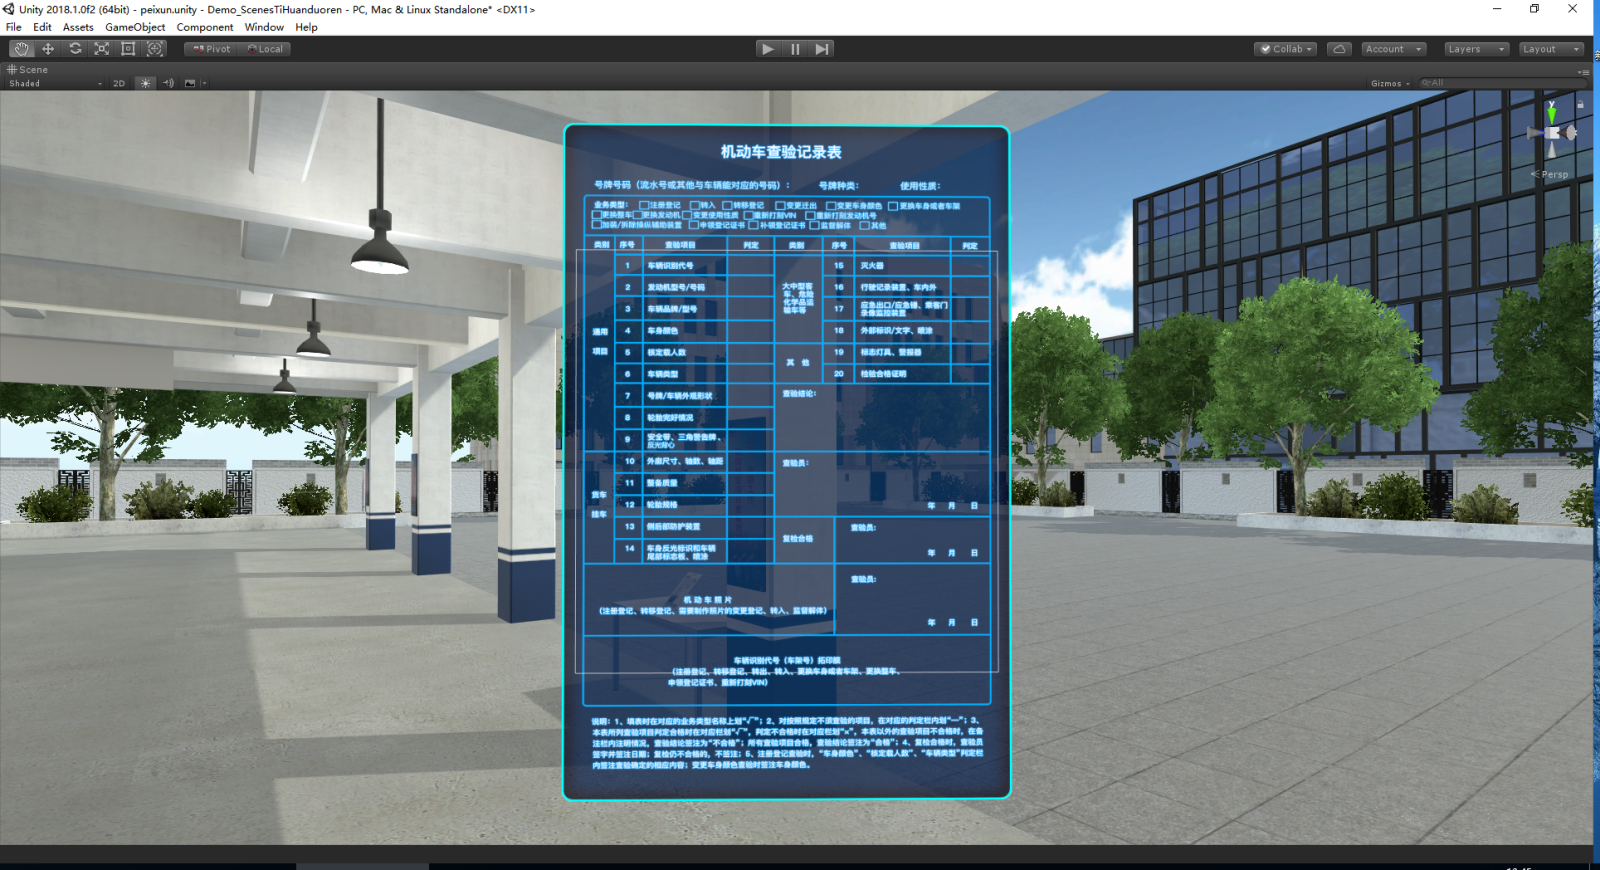Select the Rotate tool

click(x=75, y=49)
